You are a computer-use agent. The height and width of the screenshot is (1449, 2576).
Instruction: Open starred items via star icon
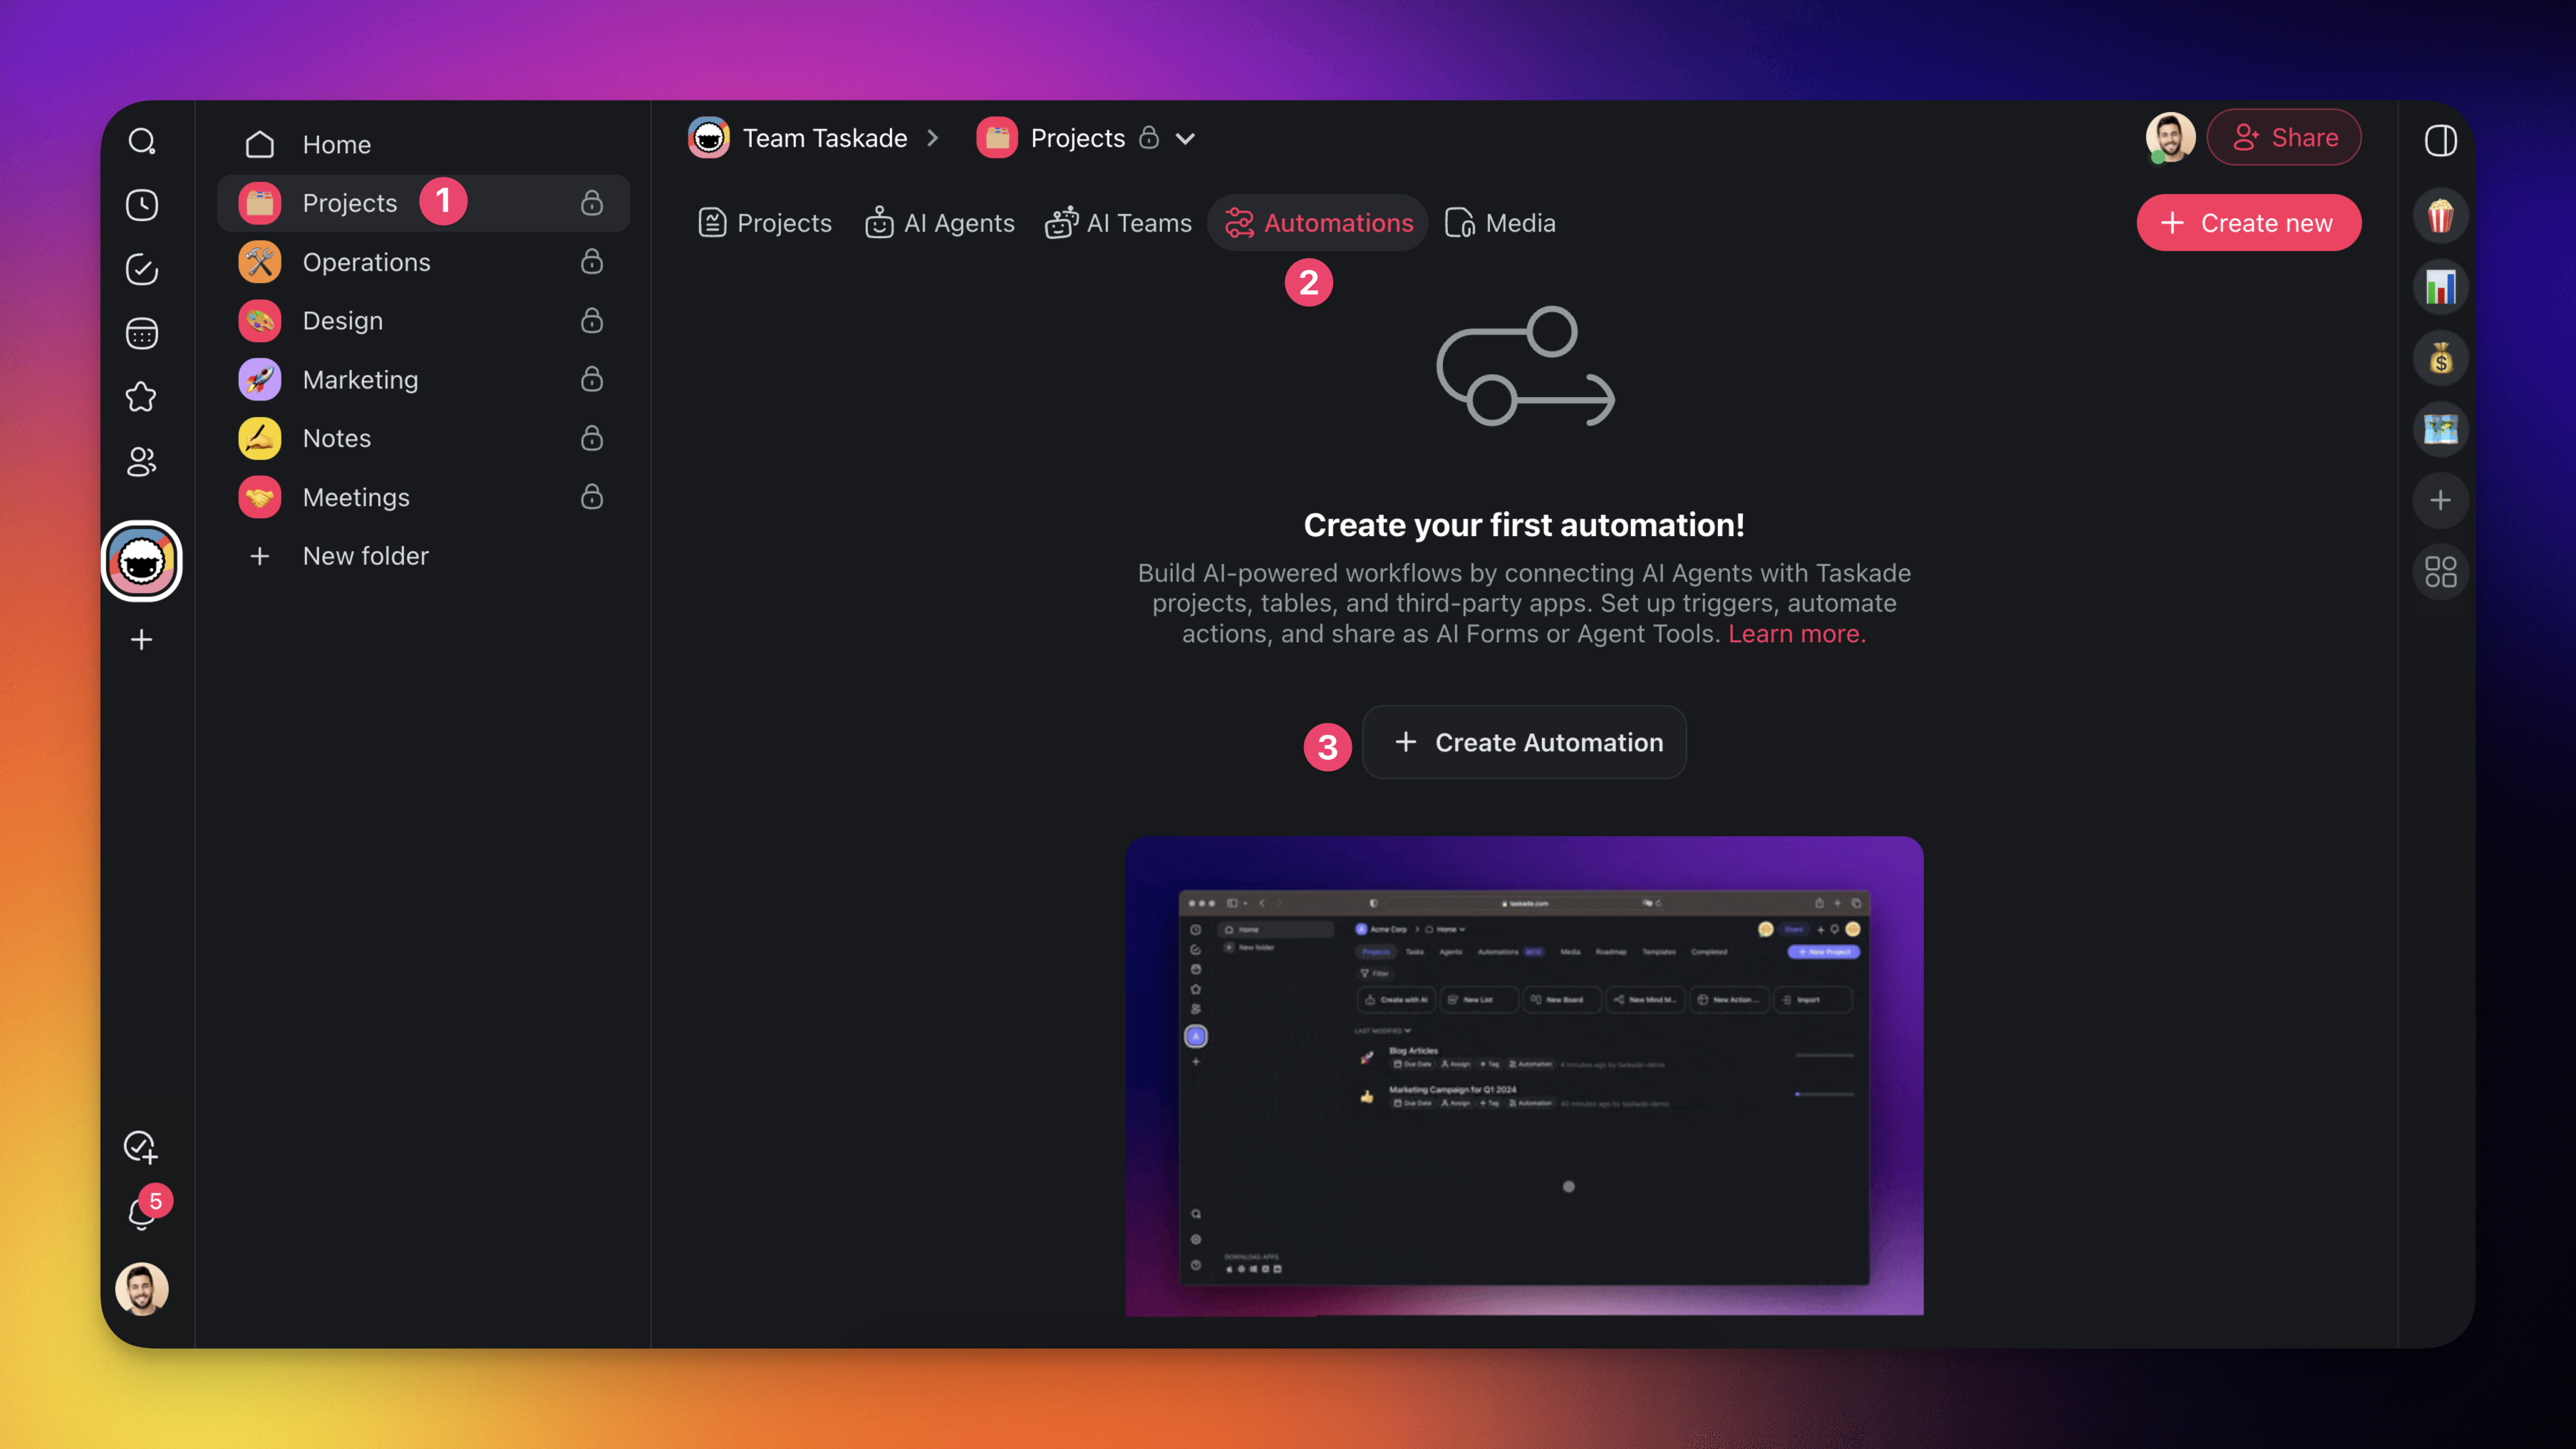[142, 397]
